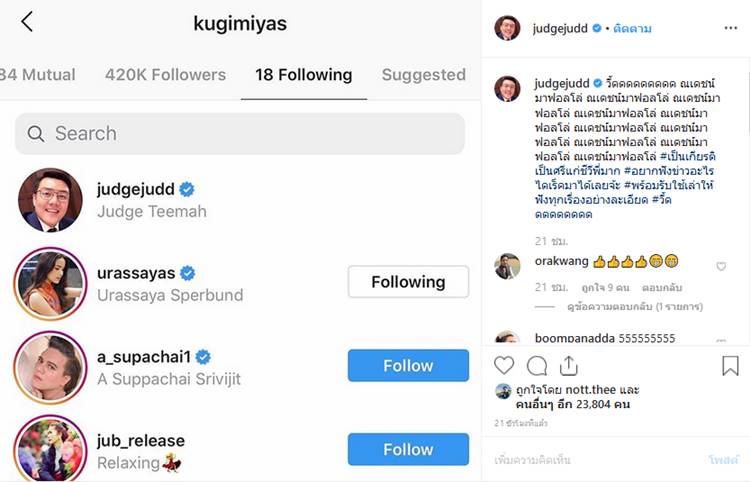Go back using the left arrow
750x482 pixels.
click(x=27, y=22)
